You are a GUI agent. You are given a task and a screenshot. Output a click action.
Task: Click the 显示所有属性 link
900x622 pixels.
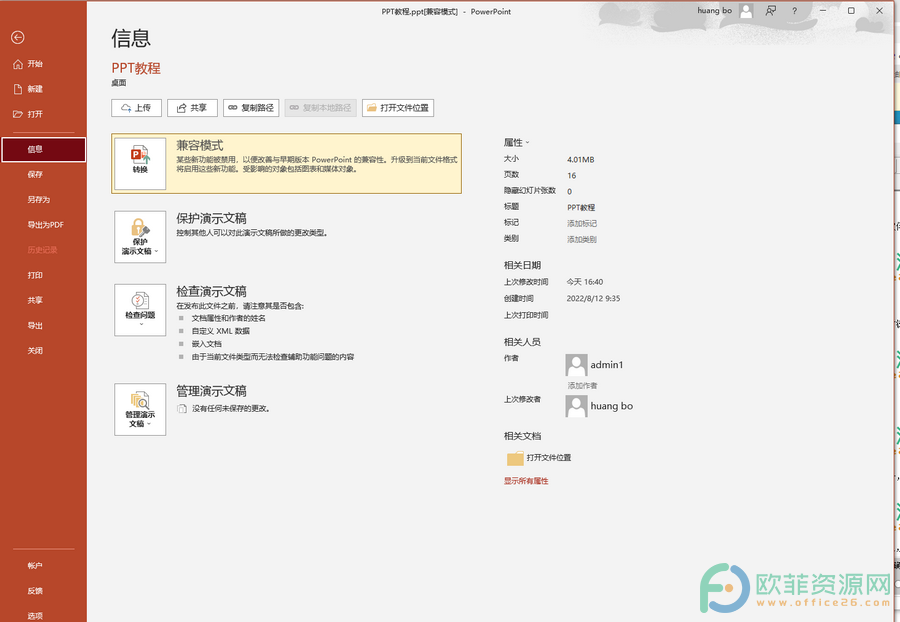[526, 481]
